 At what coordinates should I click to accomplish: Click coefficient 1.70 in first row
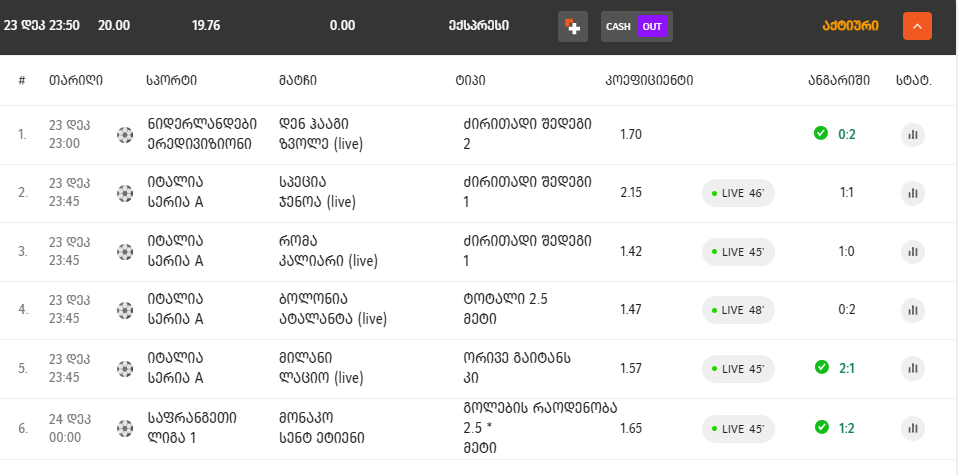coord(631,134)
